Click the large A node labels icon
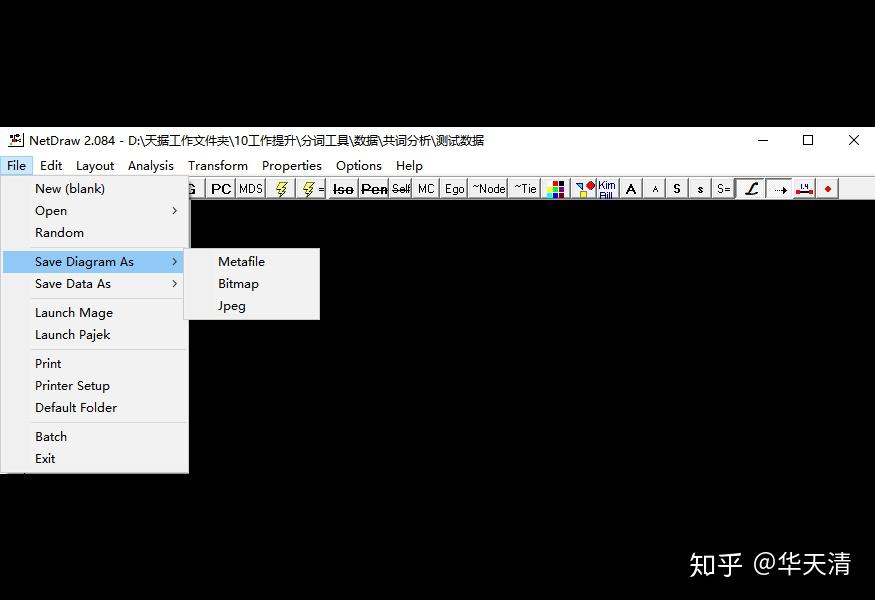 (x=630, y=188)
